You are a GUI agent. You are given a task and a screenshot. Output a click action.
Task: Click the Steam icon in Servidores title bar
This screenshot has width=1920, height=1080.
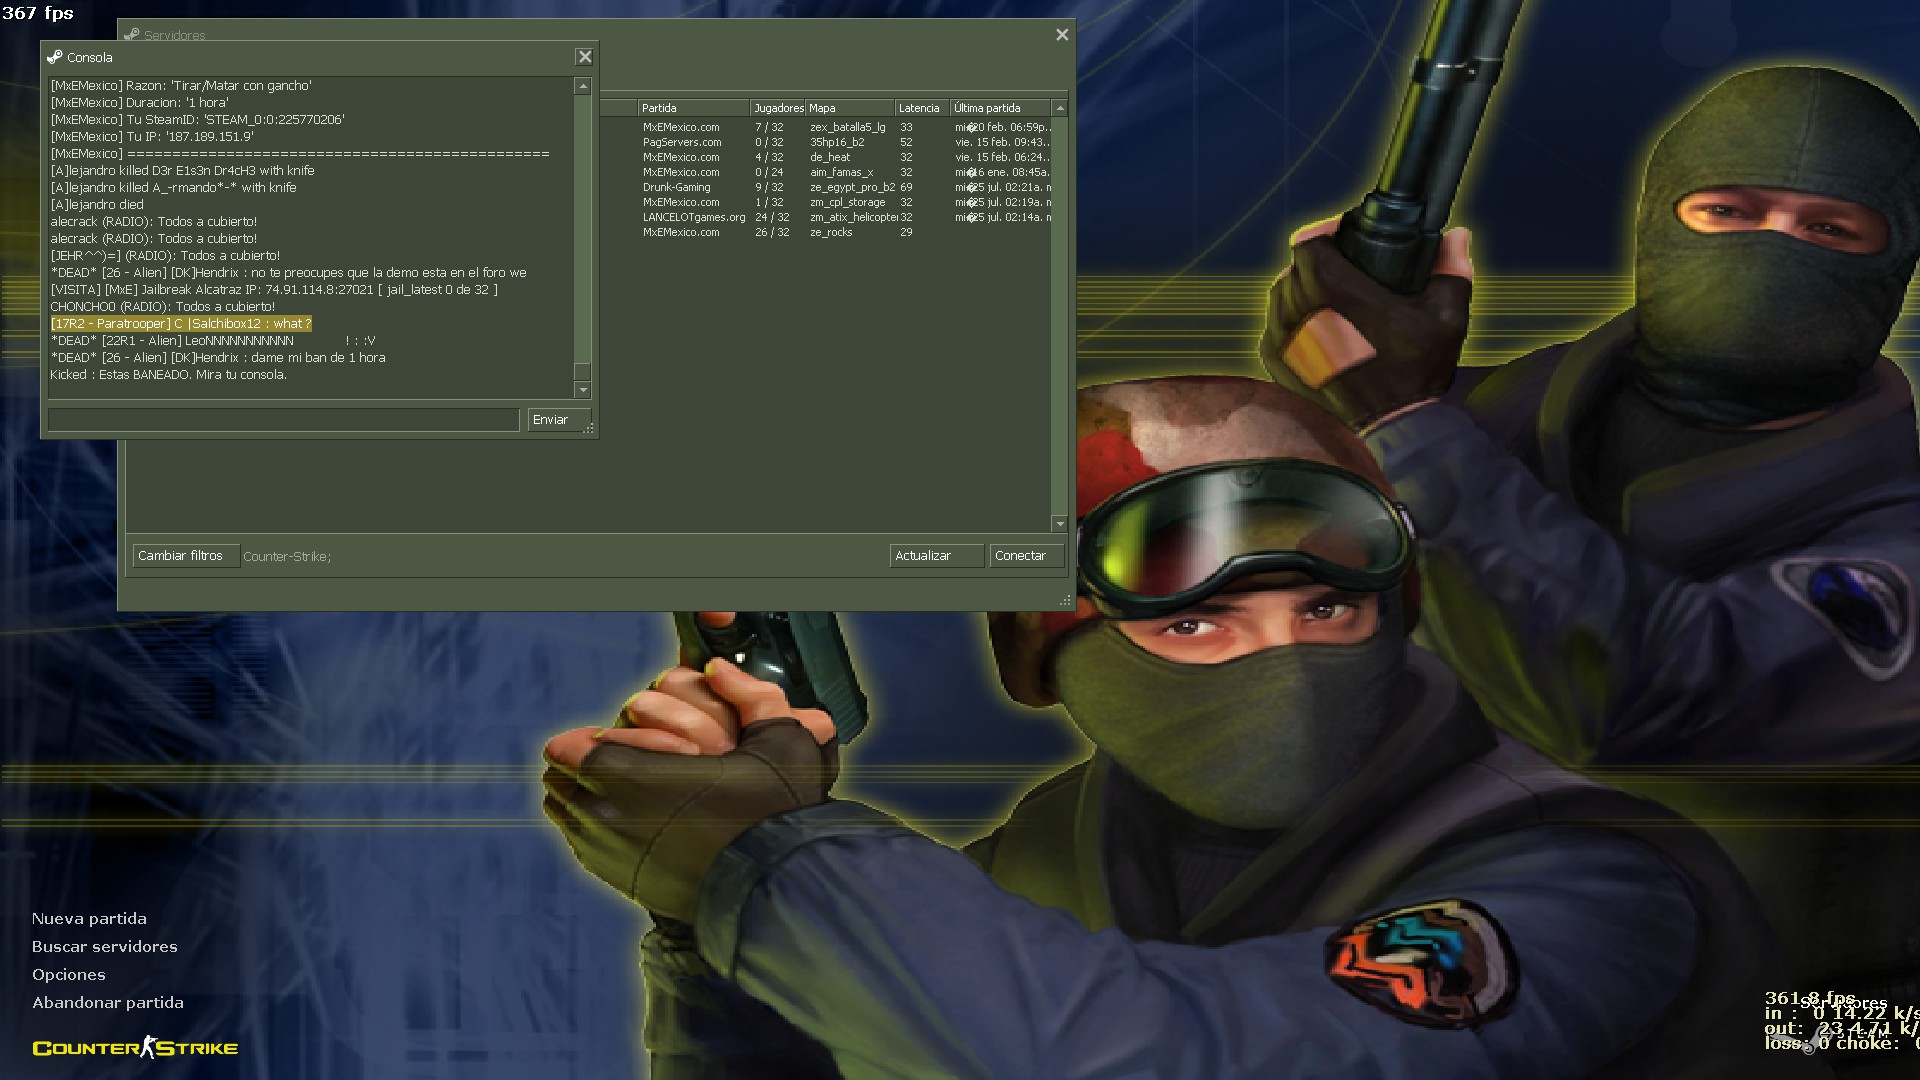point(131,35)
